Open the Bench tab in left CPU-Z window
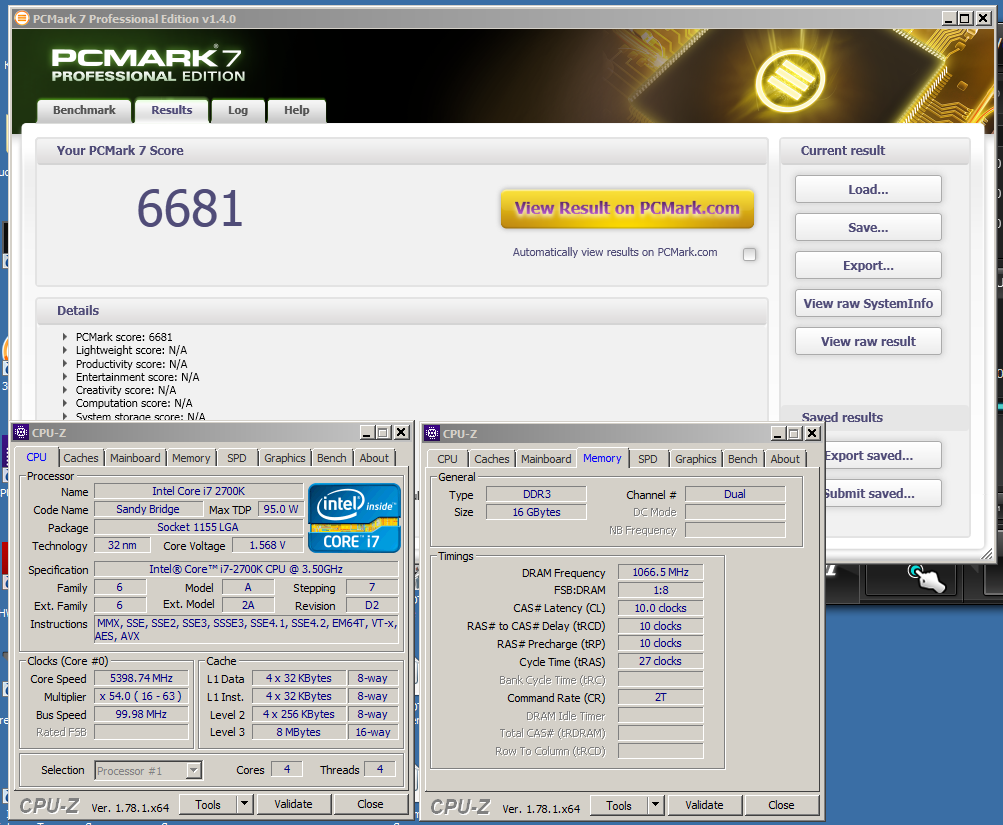 click(331, 458)
